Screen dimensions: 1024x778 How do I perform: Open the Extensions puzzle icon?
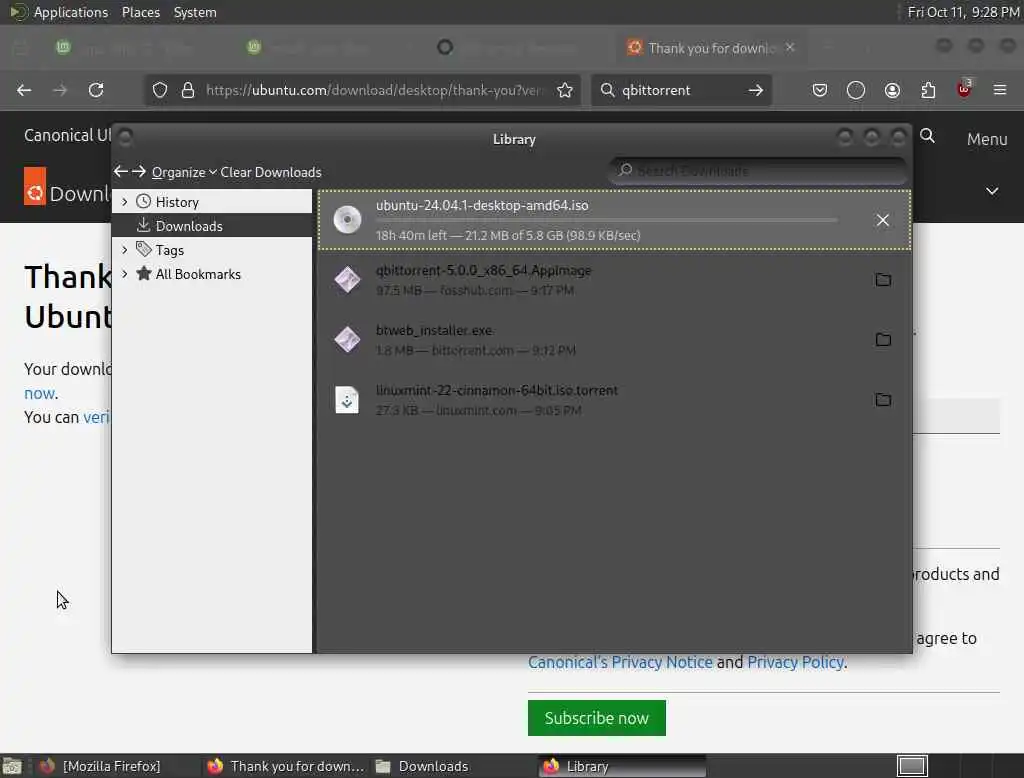coord(928,90)
